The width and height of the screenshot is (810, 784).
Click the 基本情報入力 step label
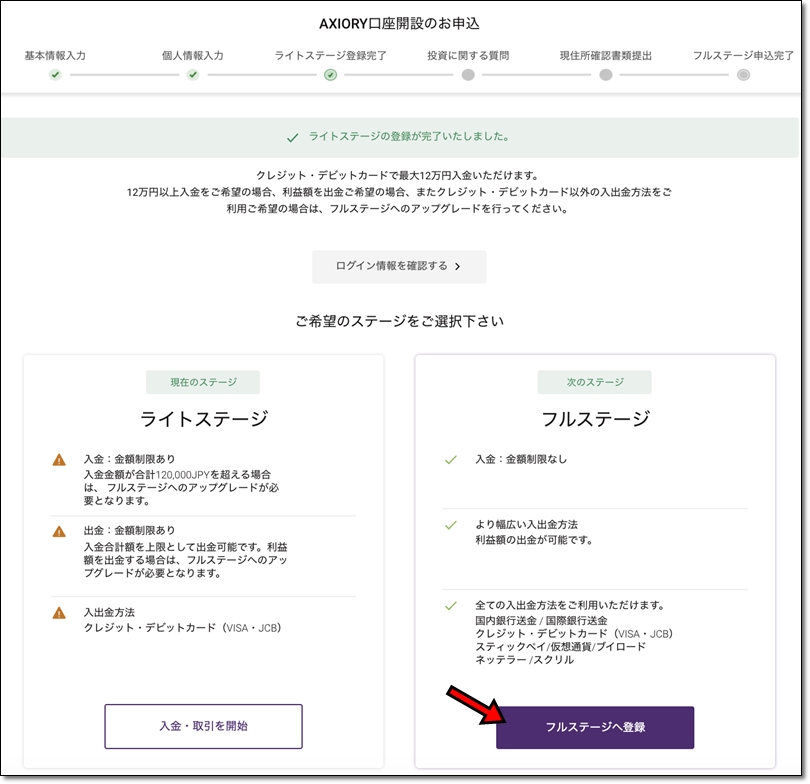55,55
